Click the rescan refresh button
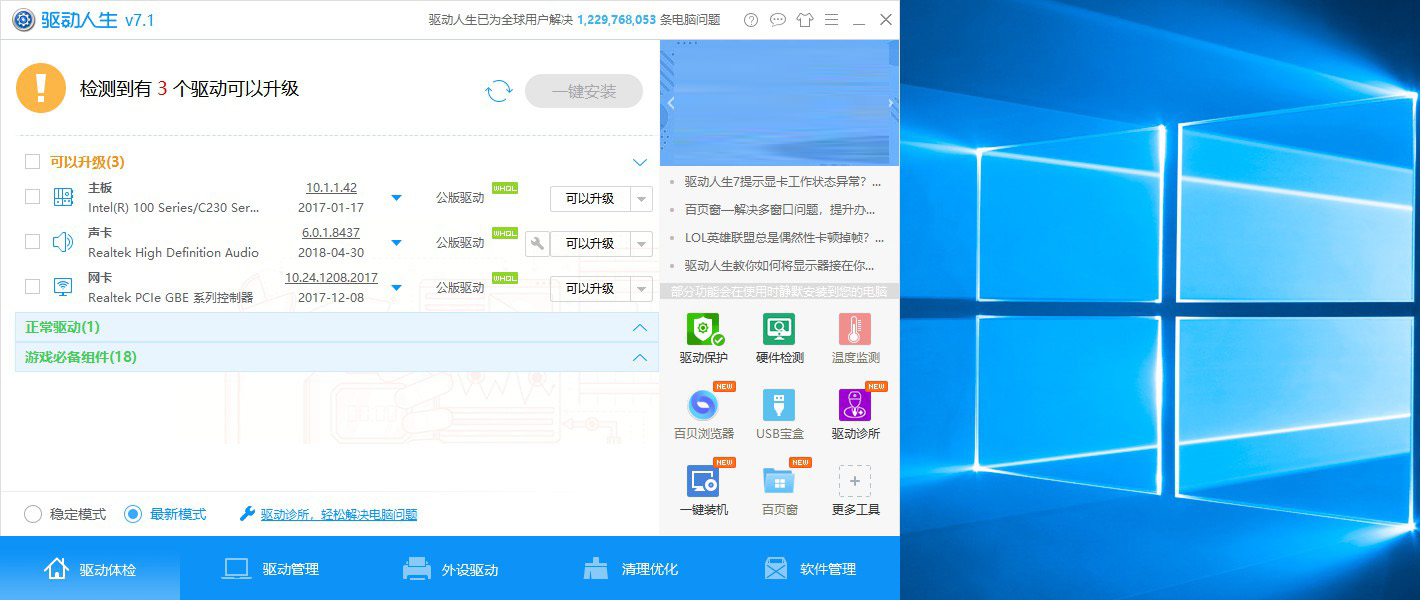The image size is (1420, 600). (498, 90)
